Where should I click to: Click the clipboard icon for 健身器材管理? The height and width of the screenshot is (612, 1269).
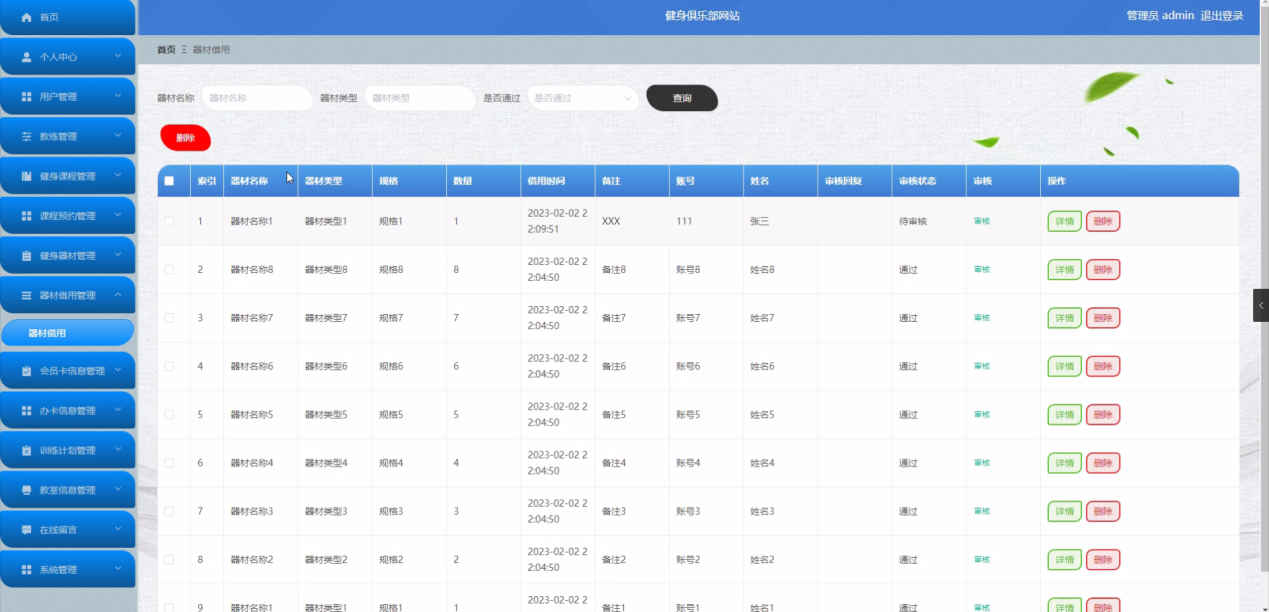coord(27,256)
